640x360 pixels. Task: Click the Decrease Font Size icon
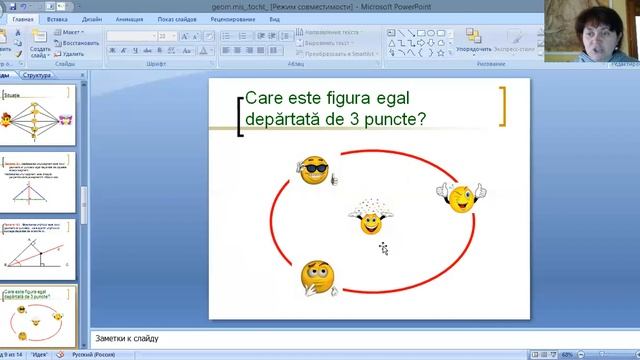(x=196, y=36)
